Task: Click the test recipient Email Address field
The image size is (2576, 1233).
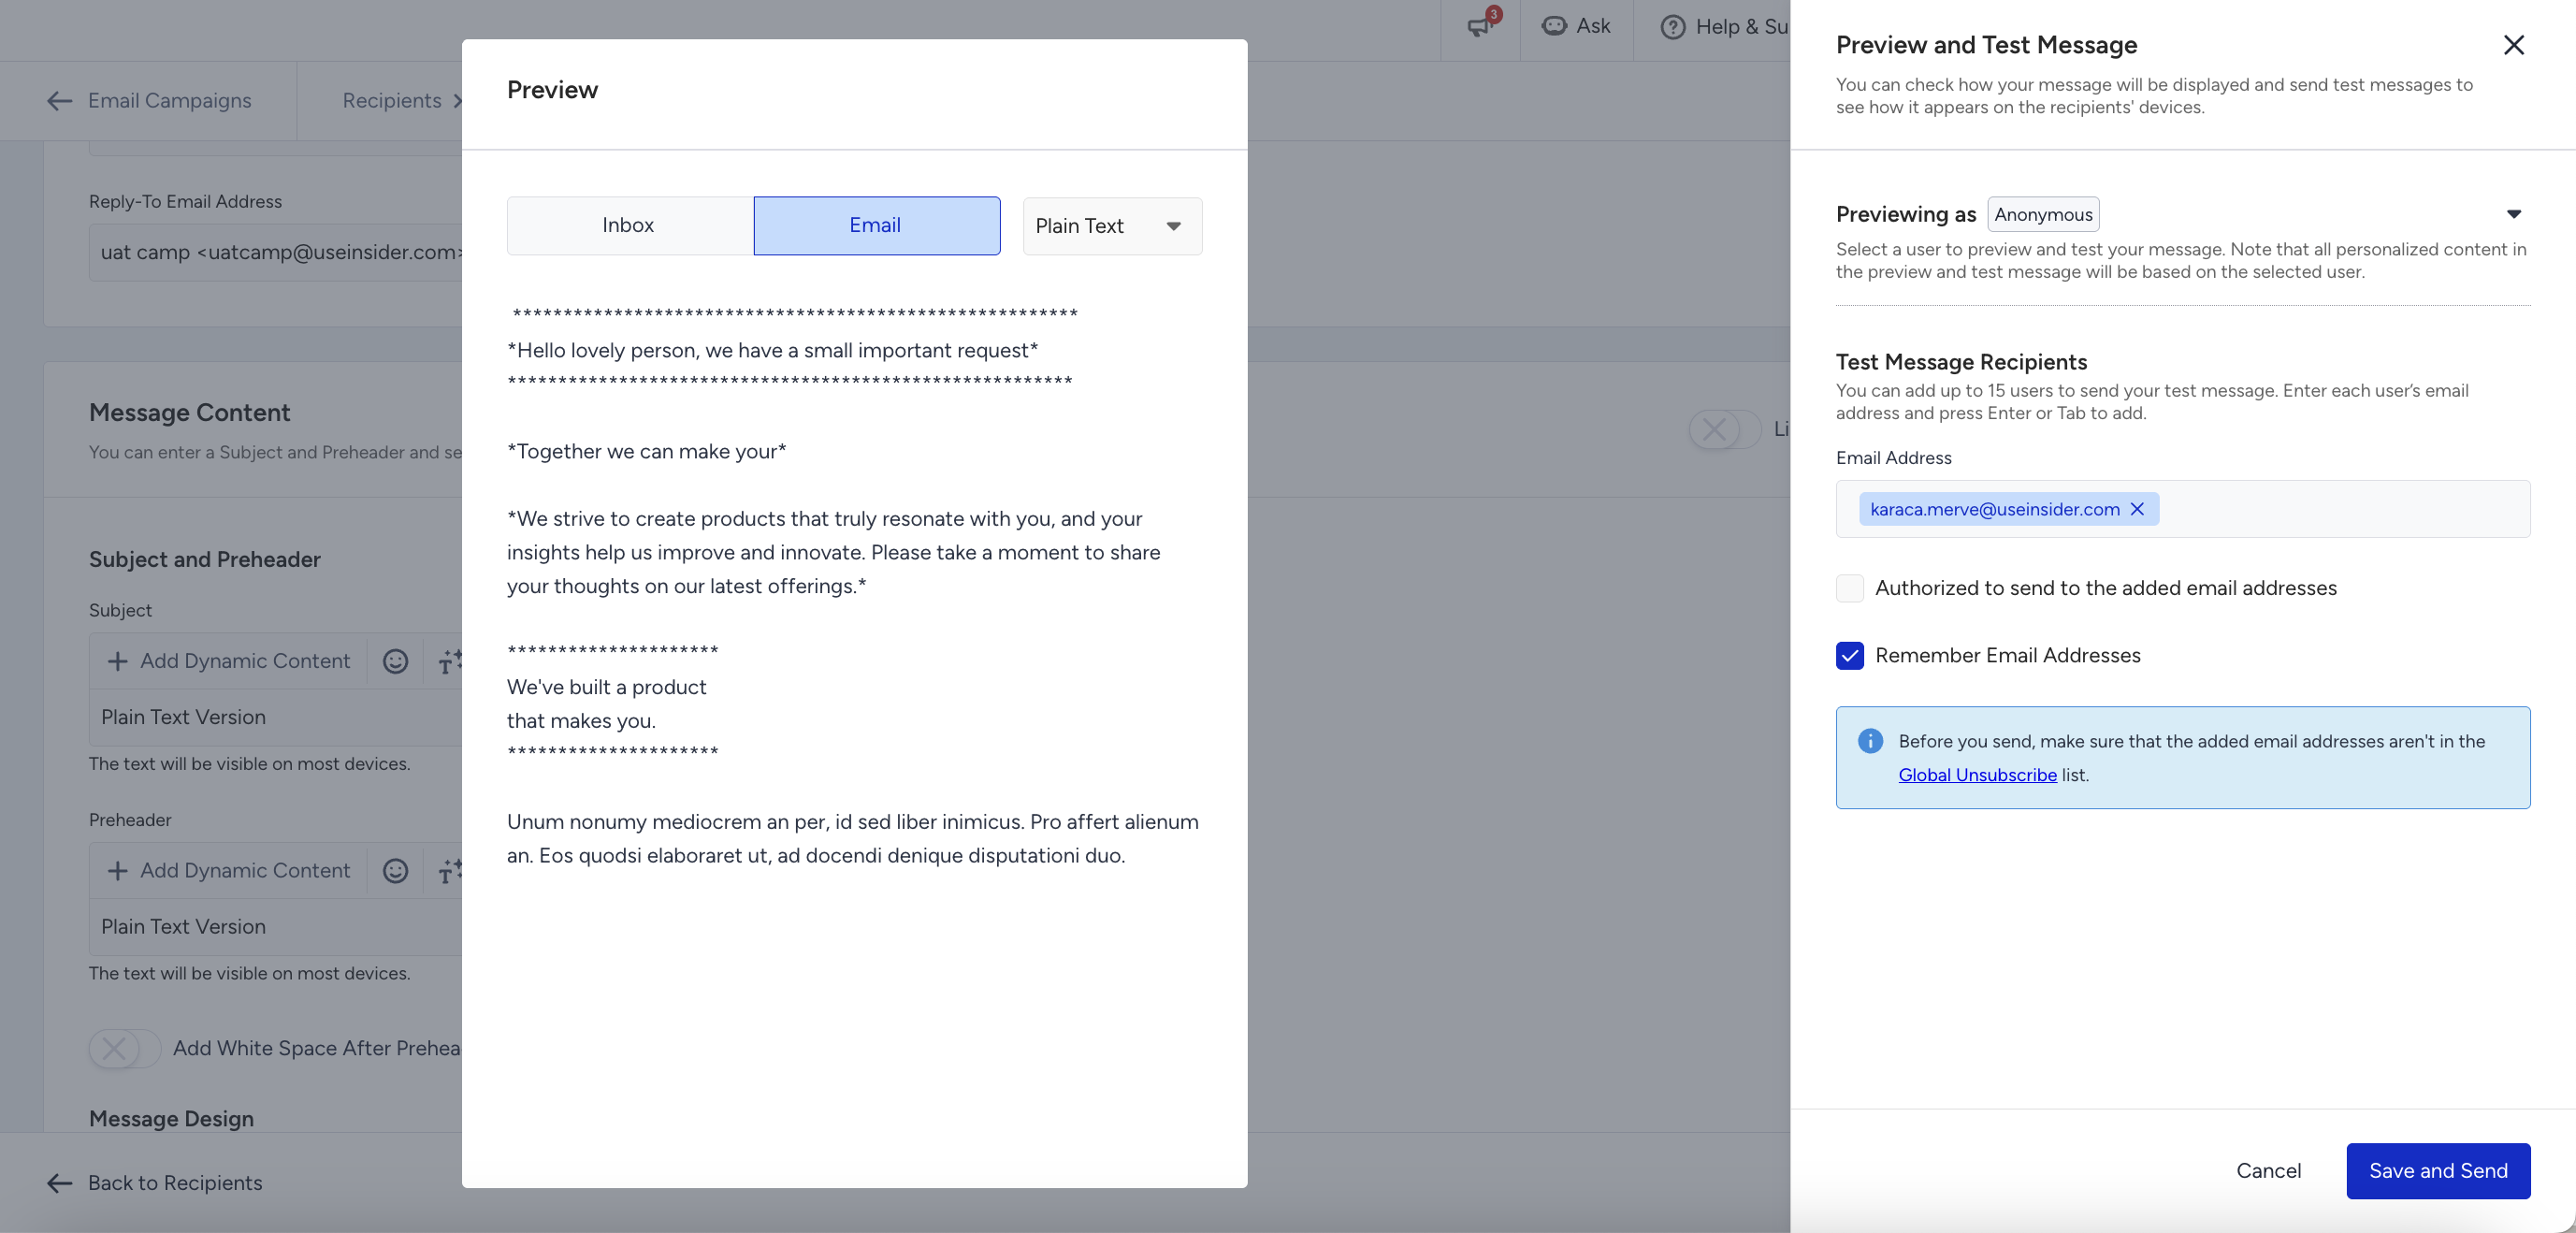Action: 2183,509
